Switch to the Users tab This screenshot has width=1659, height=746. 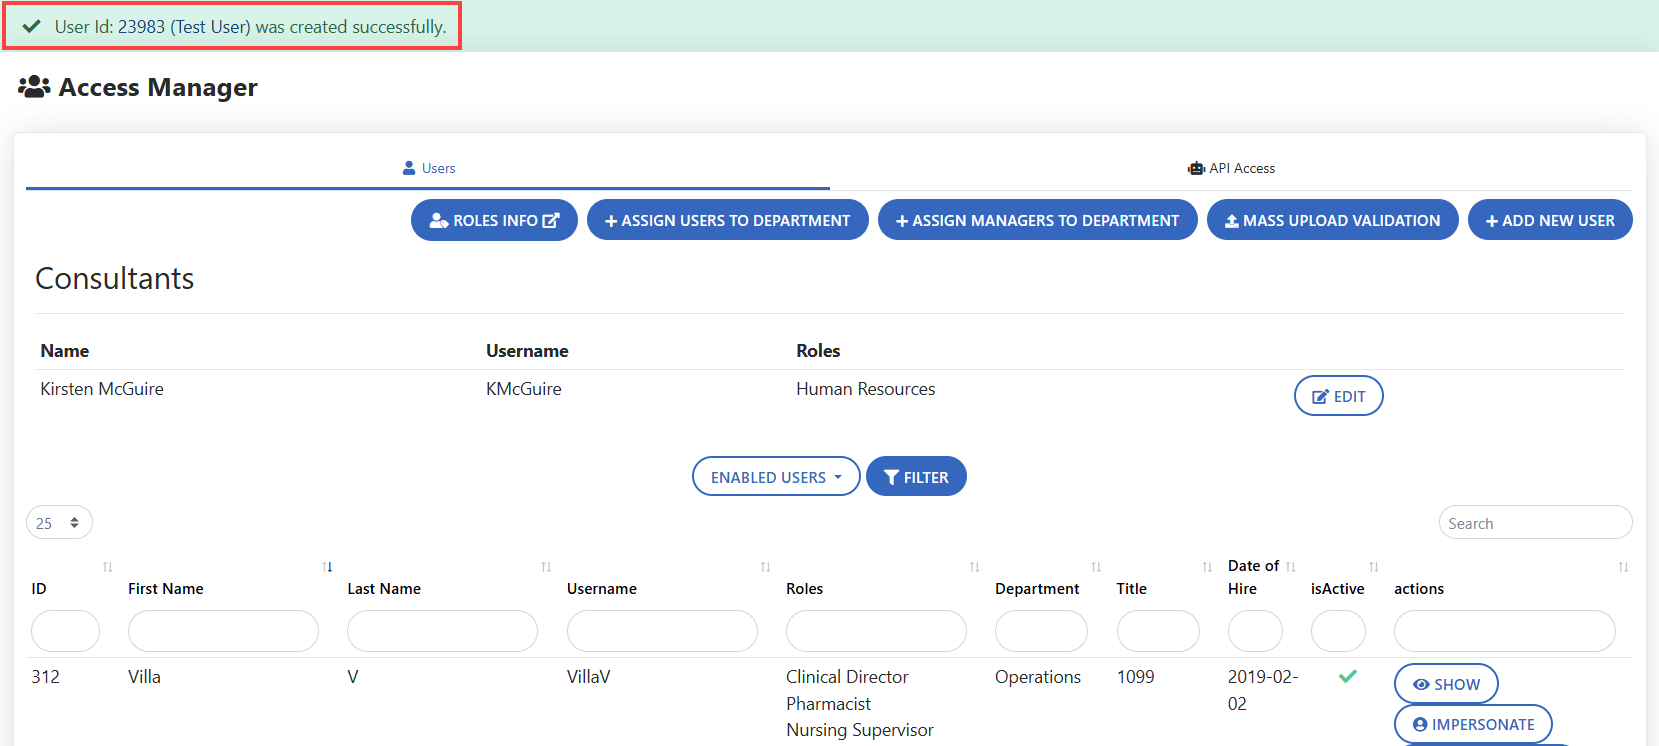[x=428, y=168]
